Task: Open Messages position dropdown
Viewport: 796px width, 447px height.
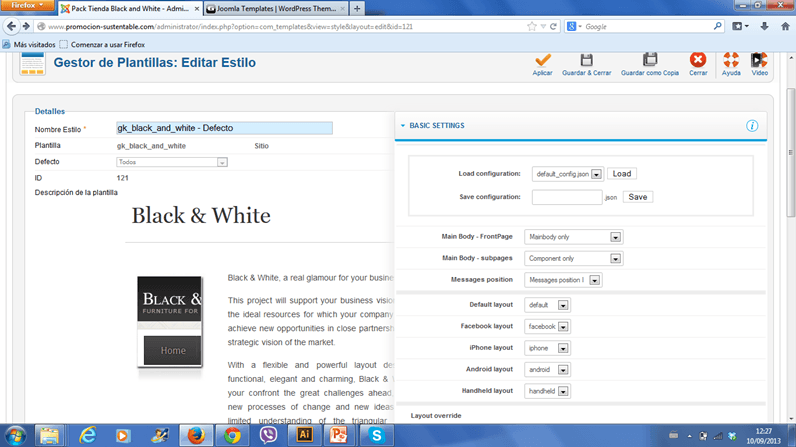Action: pos(563,280)
